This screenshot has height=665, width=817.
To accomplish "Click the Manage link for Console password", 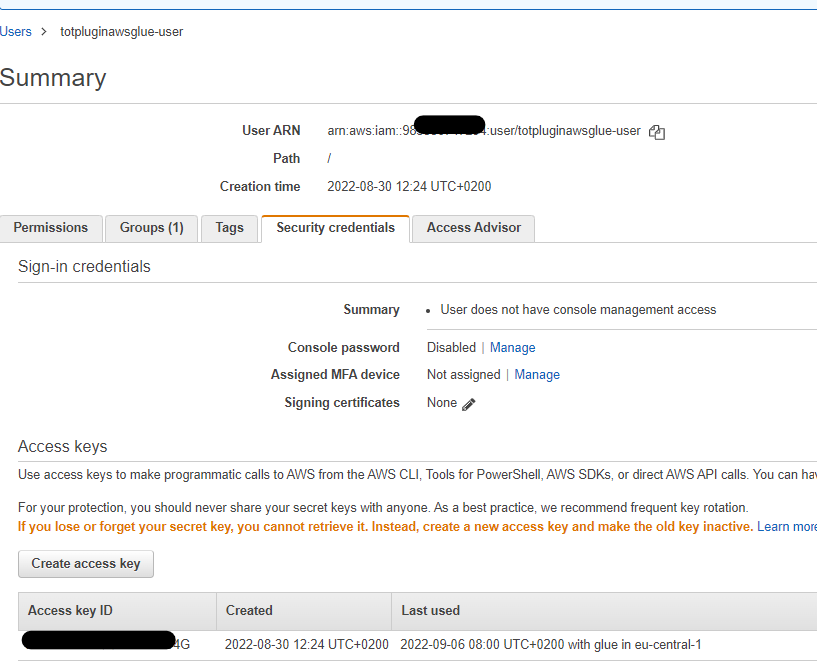I will point(512,348).
